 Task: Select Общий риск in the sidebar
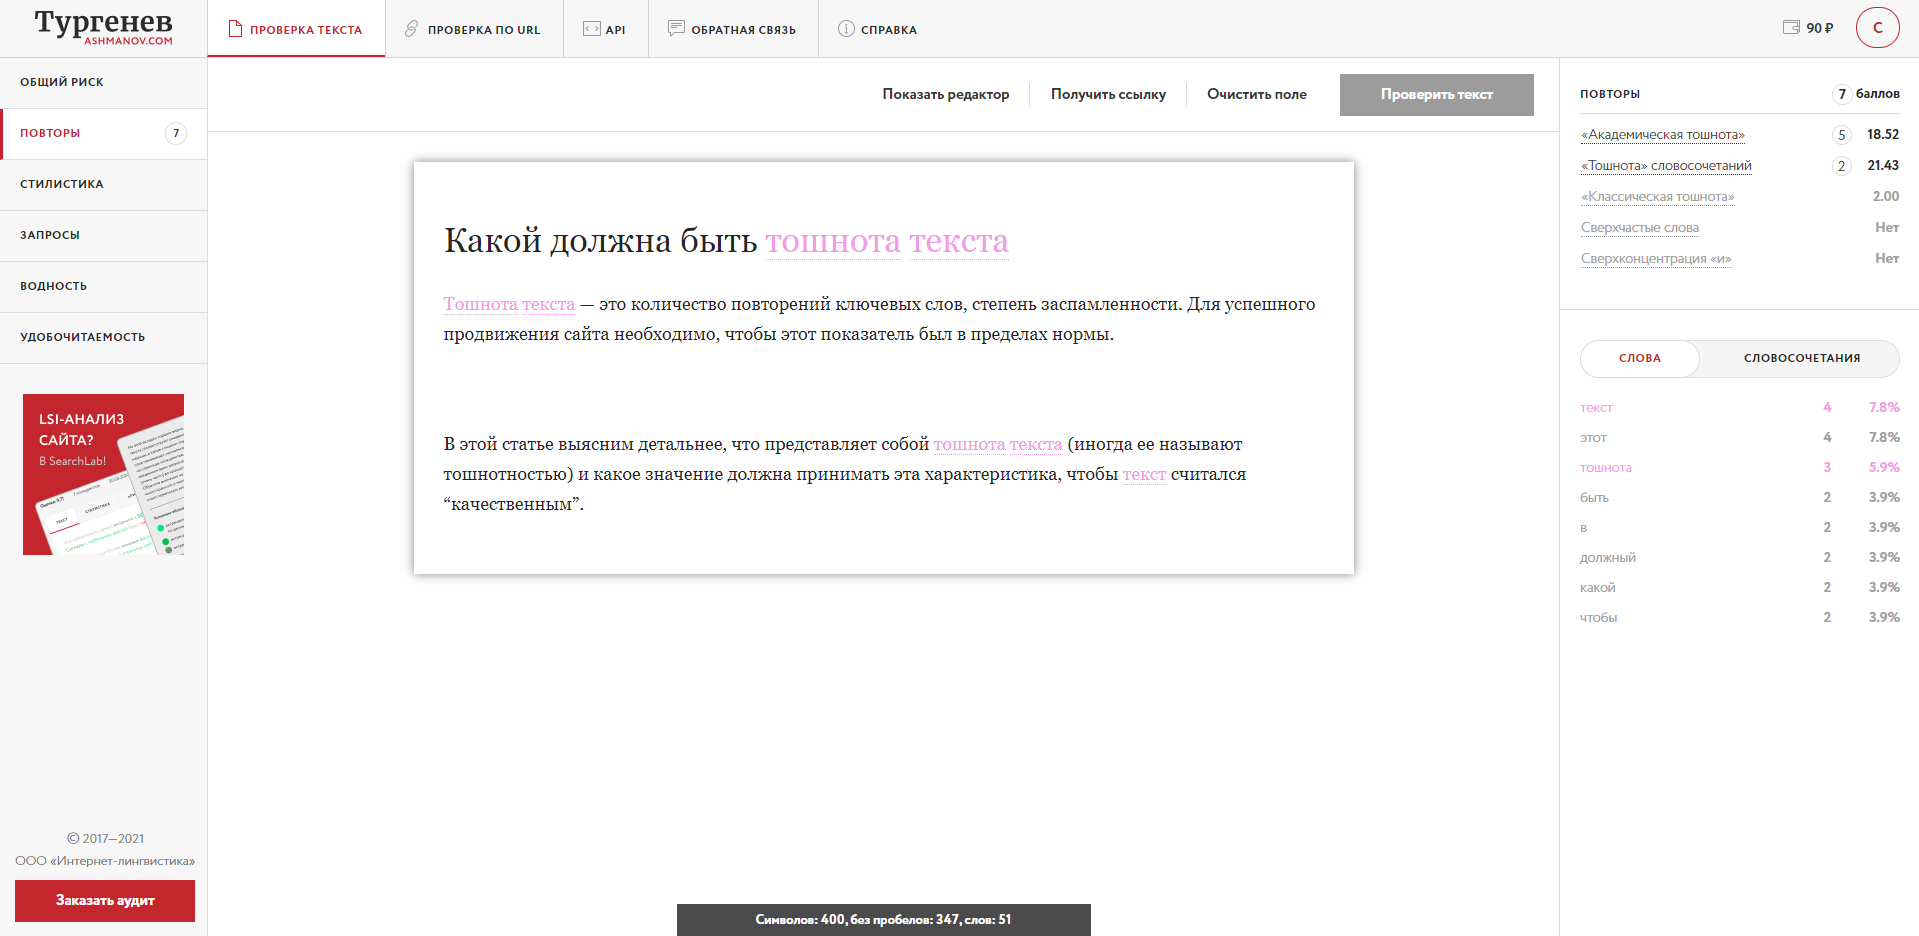click(62, 82)
